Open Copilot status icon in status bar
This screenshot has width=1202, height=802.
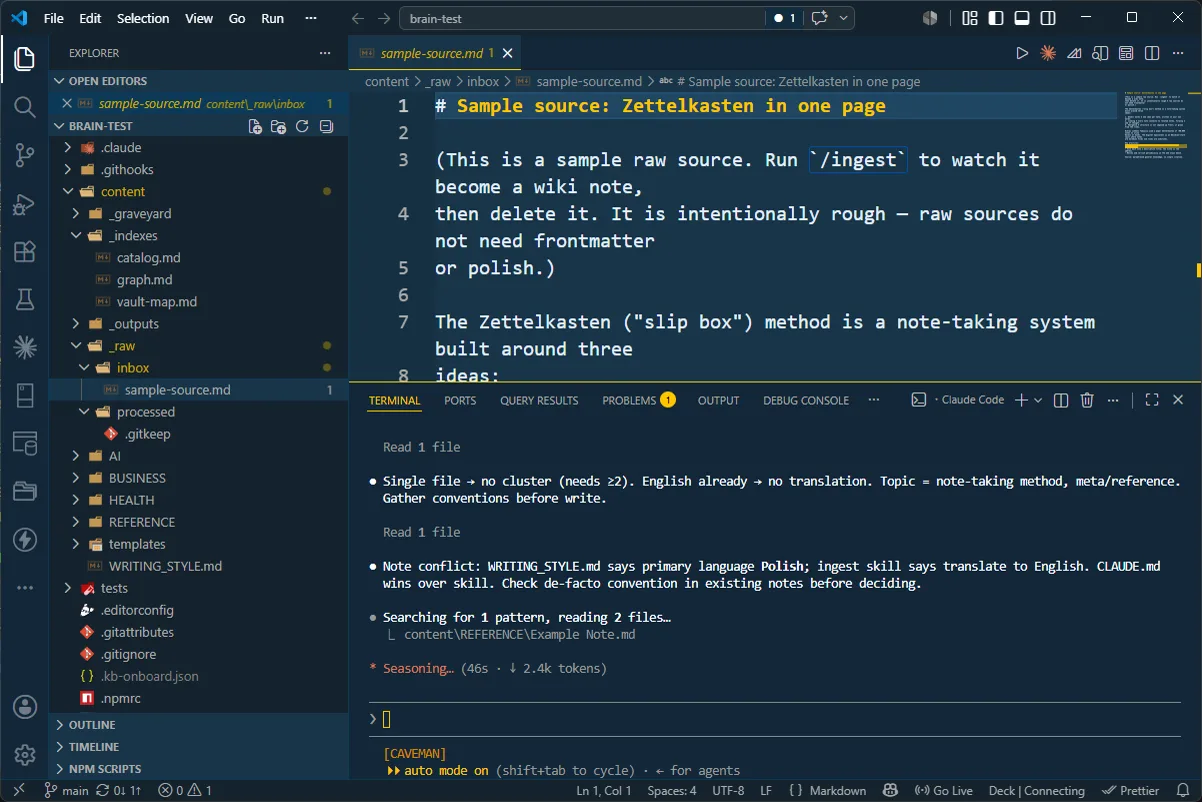(890, 790)
